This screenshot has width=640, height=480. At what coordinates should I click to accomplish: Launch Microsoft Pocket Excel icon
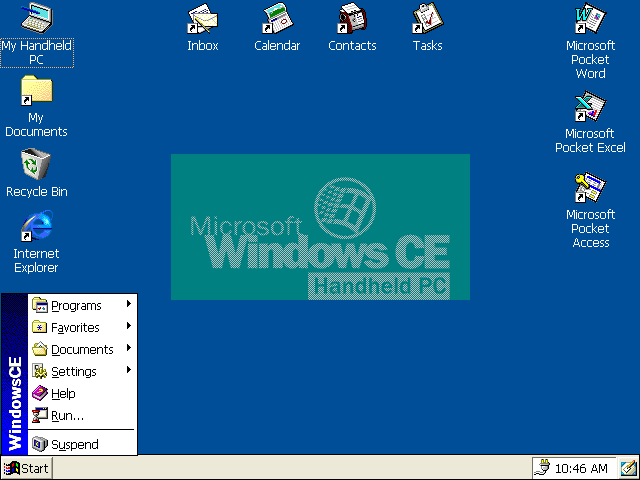tap(590, 107)
